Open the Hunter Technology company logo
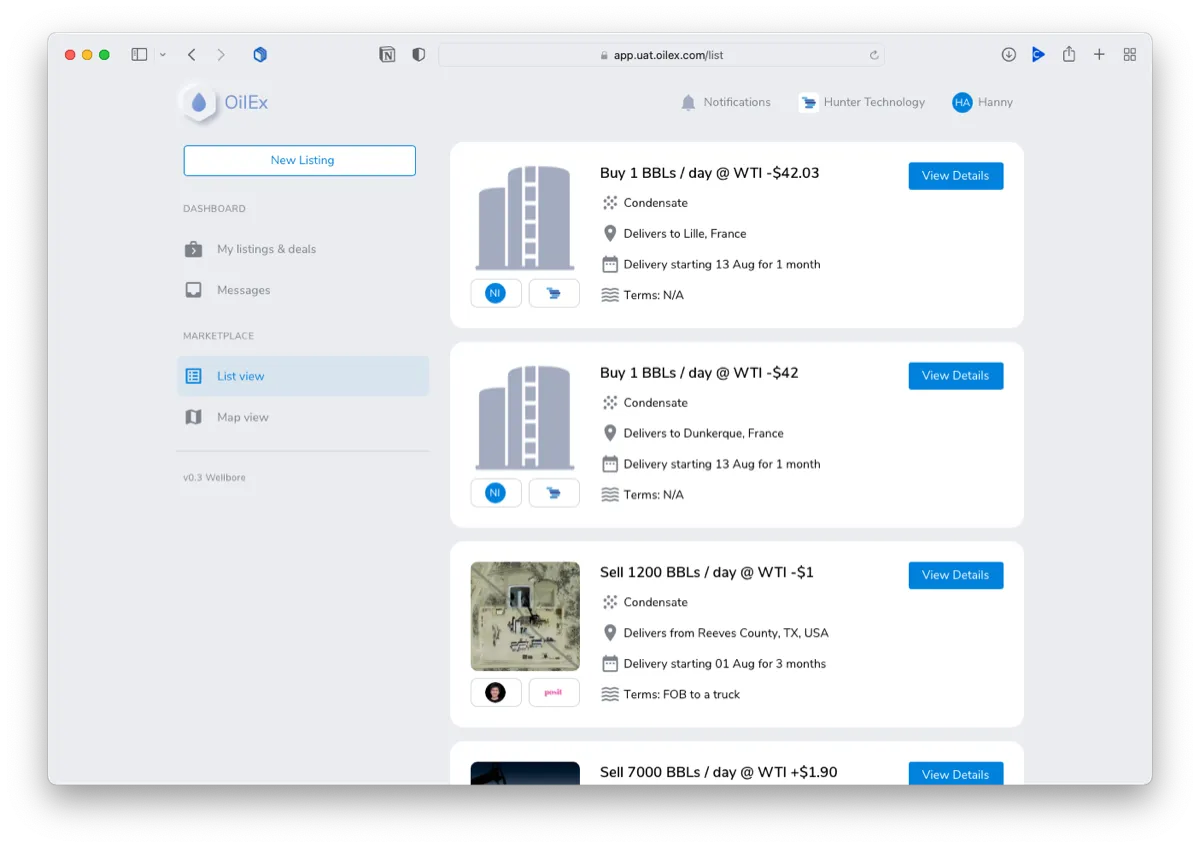Viewport: 1200px width, 849px height. coord(809,102)
